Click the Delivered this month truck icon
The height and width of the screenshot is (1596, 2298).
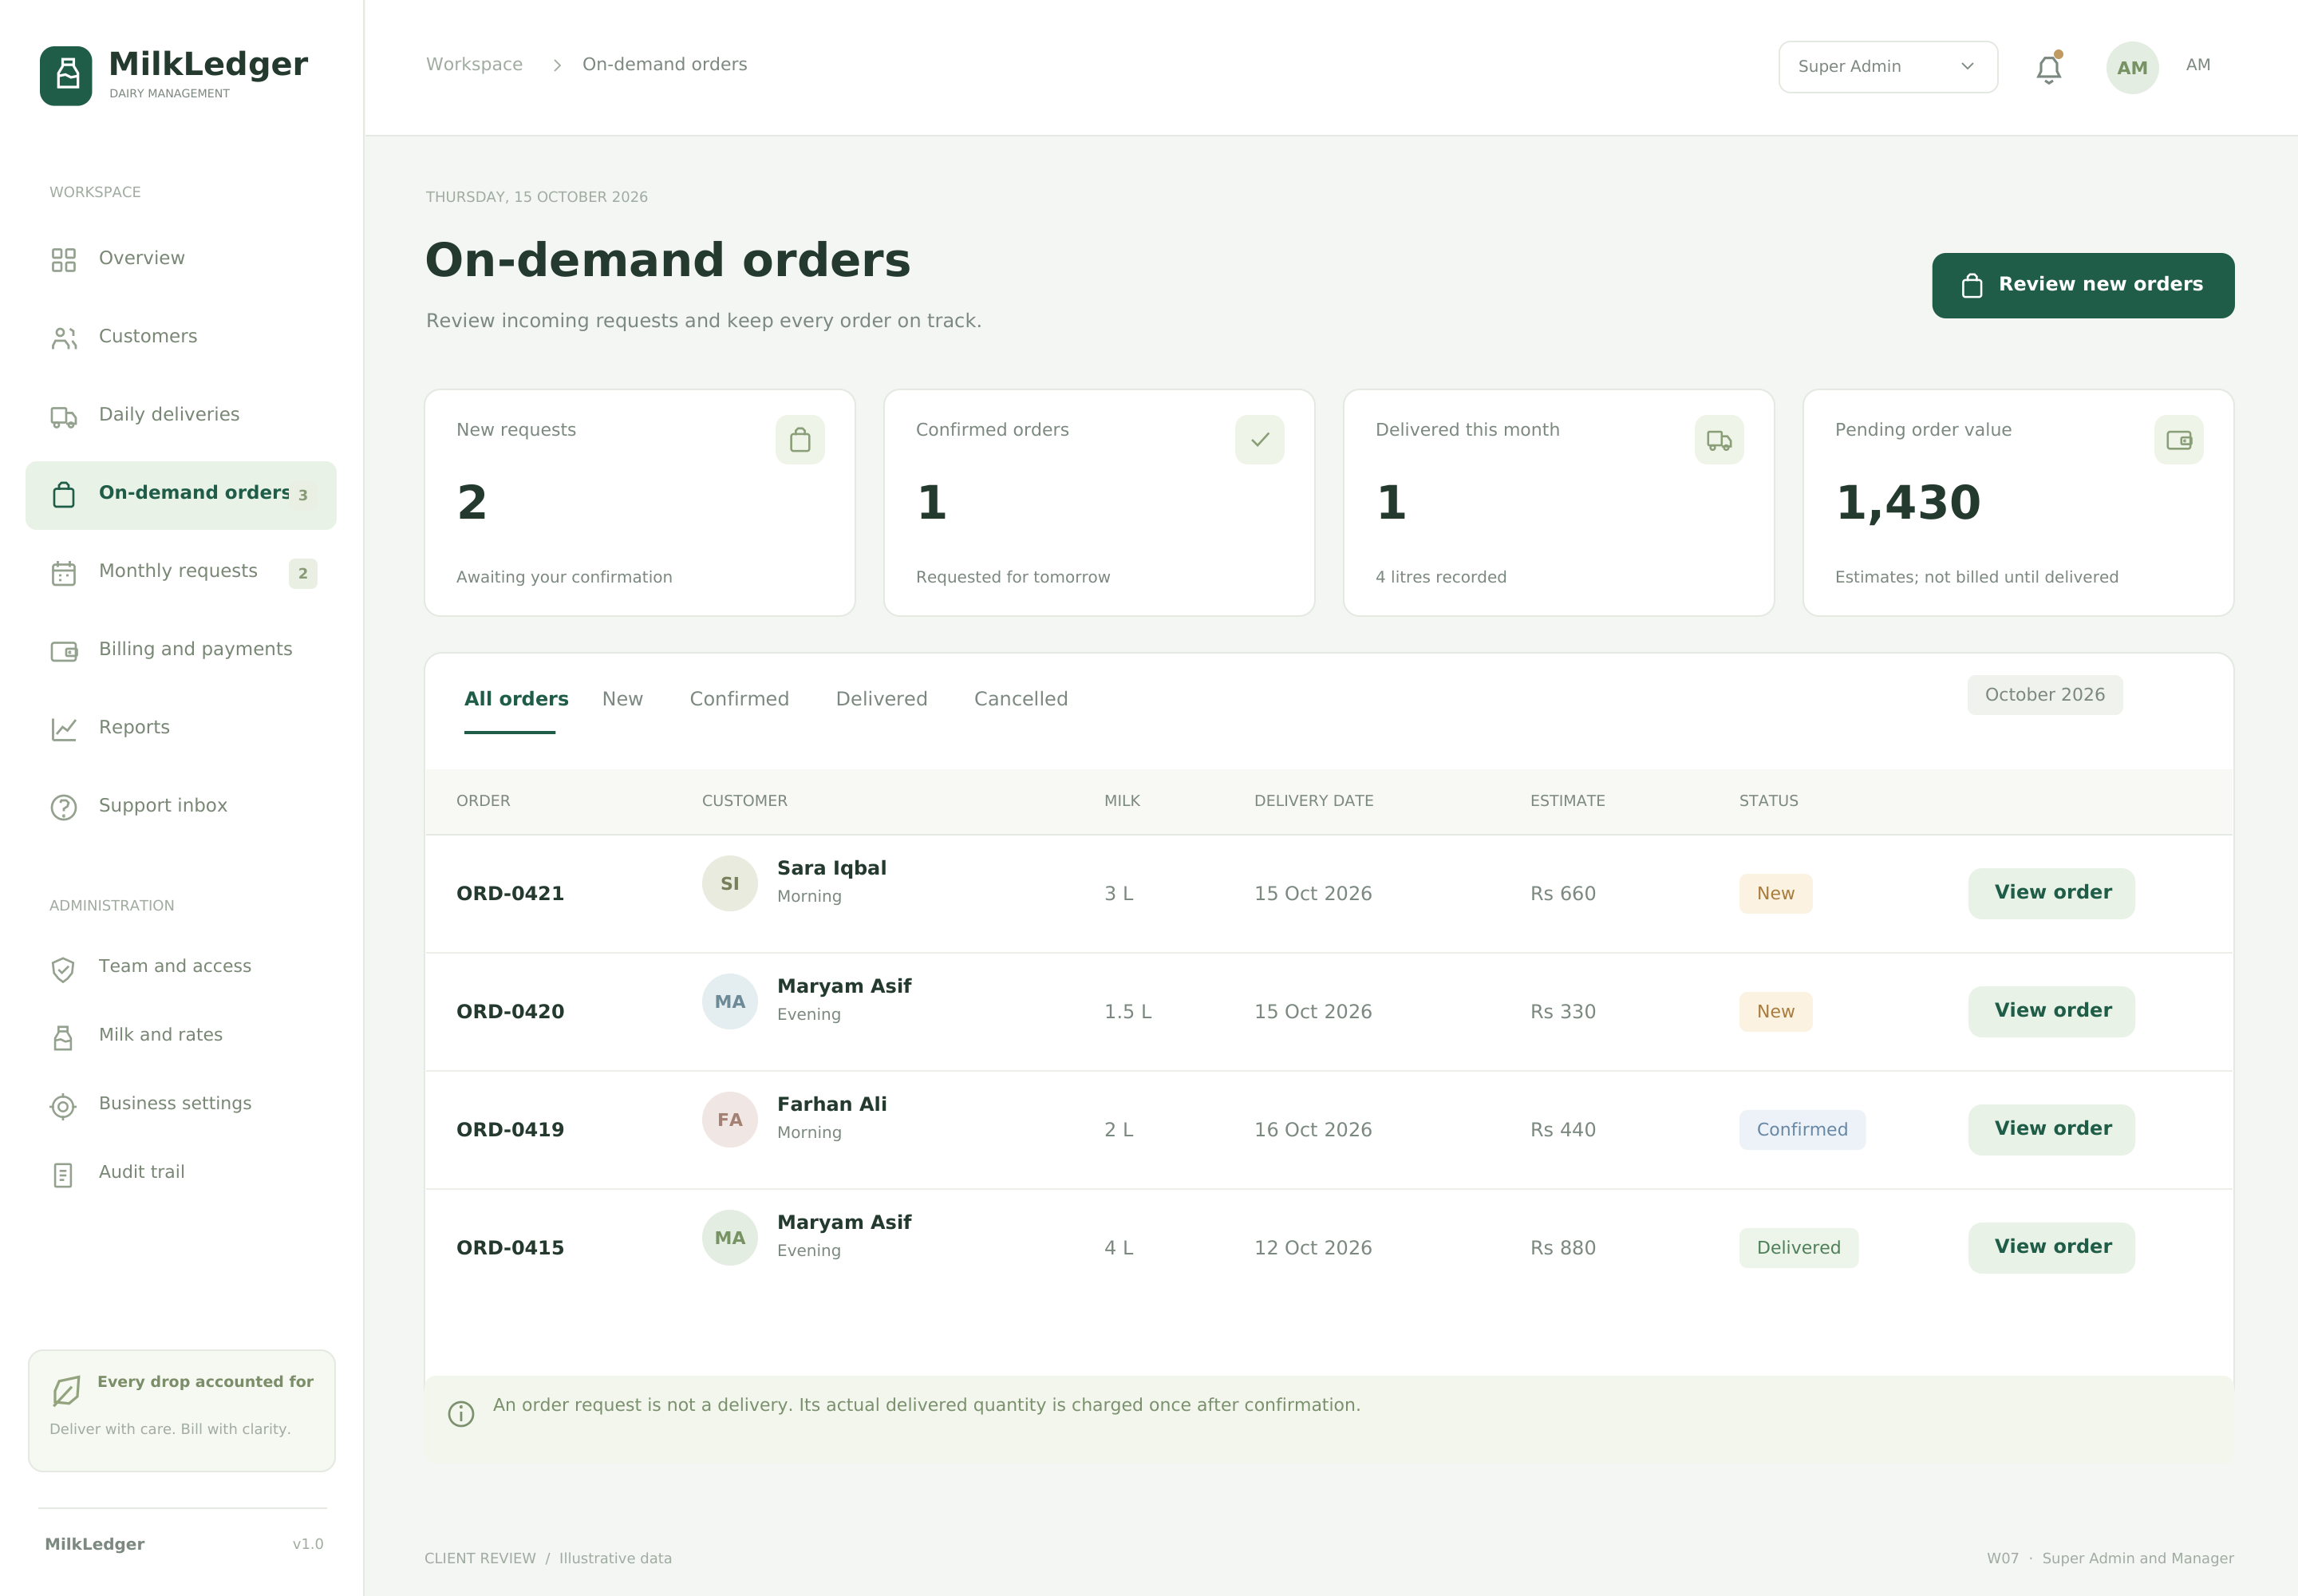click(1719, 440)
